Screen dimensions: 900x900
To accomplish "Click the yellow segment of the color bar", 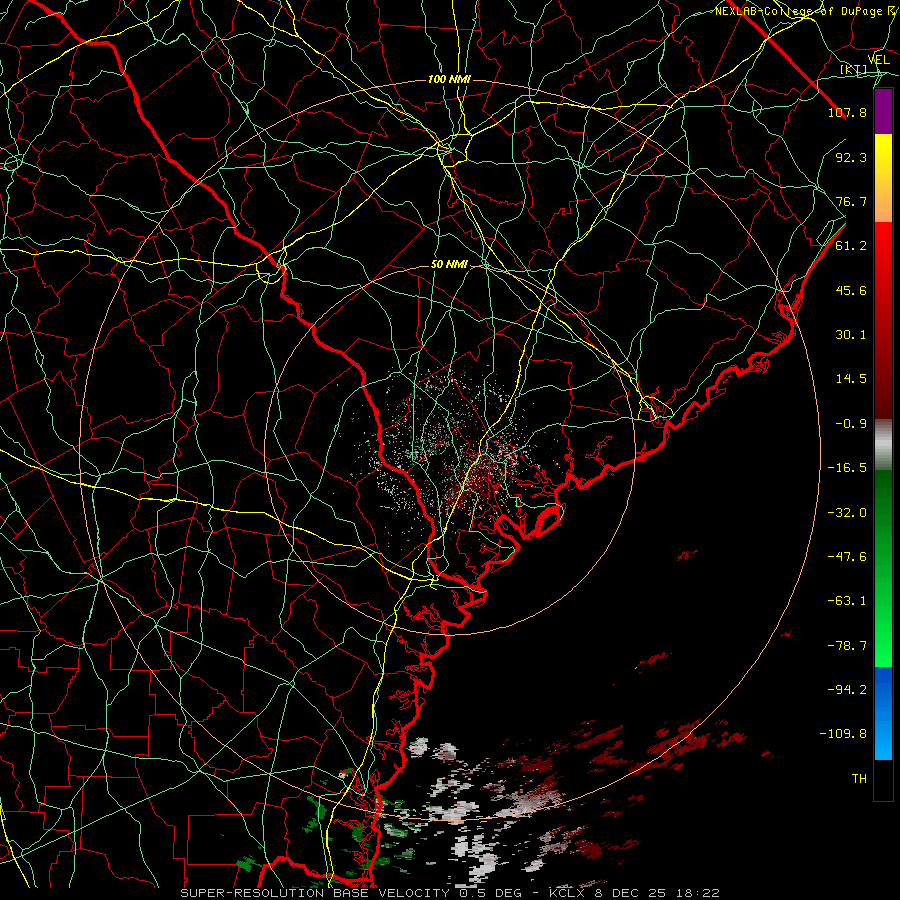I will 883,178.
